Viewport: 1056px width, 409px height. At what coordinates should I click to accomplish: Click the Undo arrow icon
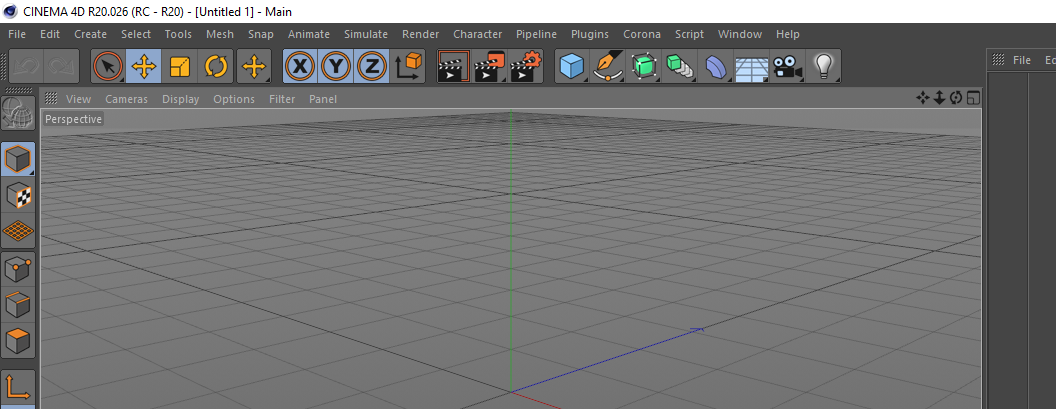(x=27, y=66)
